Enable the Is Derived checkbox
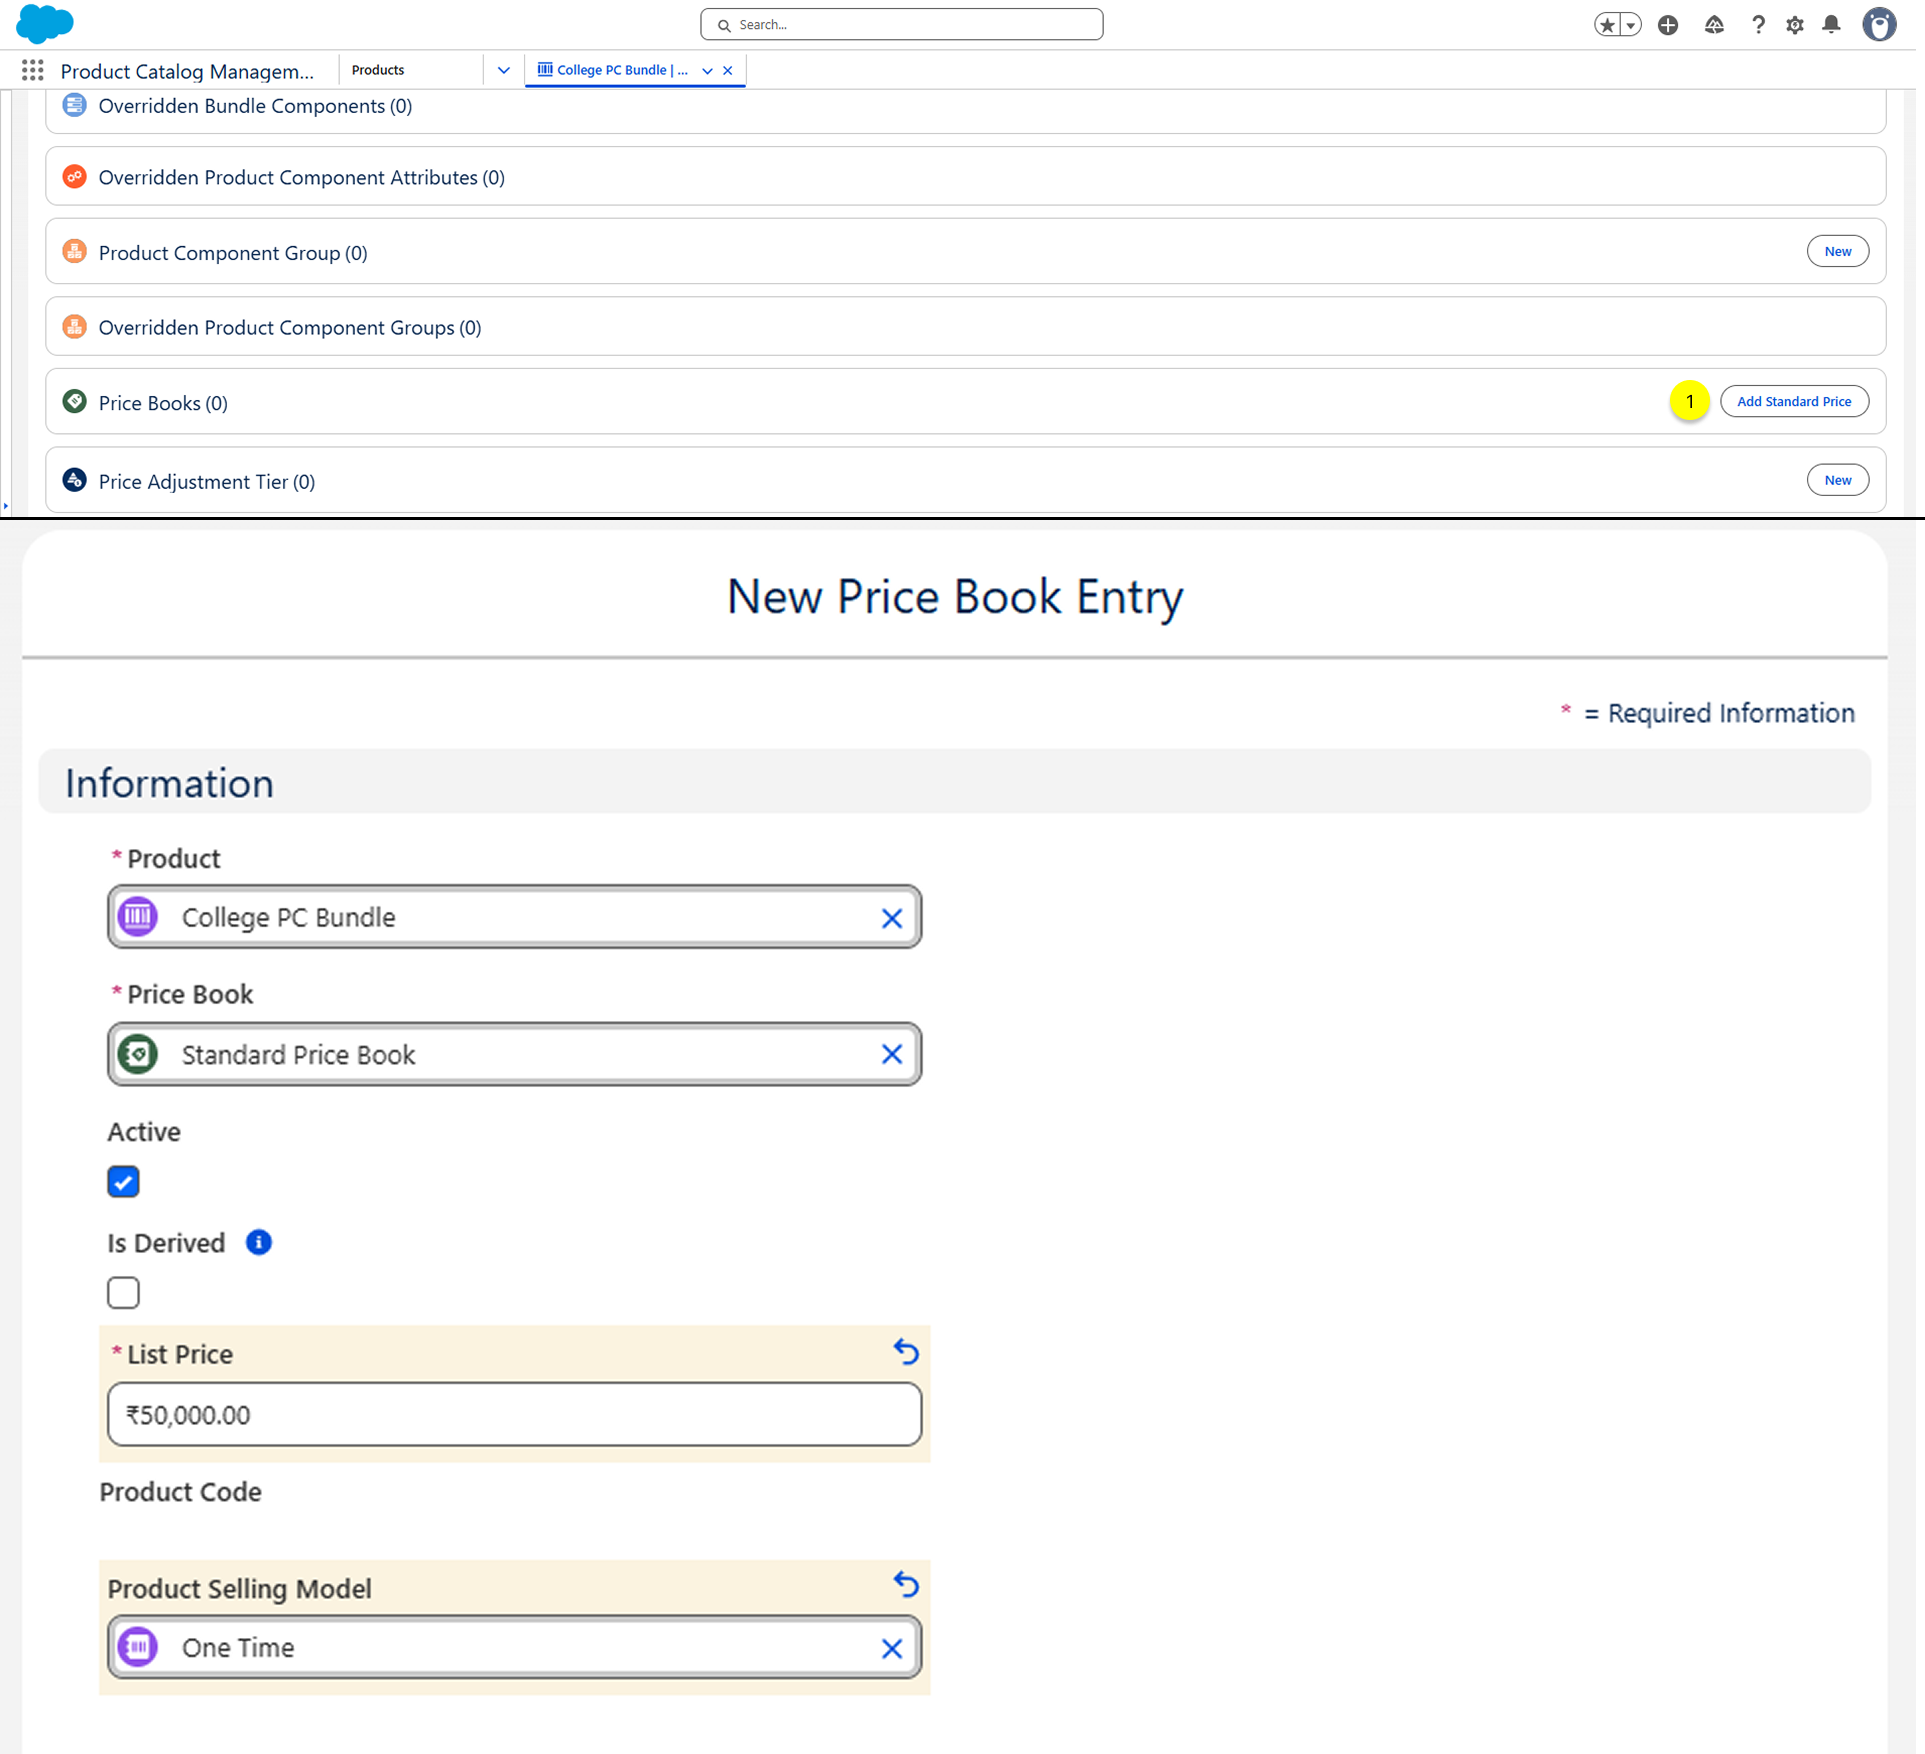Image resolution: width=1925 pixels, height=1754 pixels. coord(123,1293)
